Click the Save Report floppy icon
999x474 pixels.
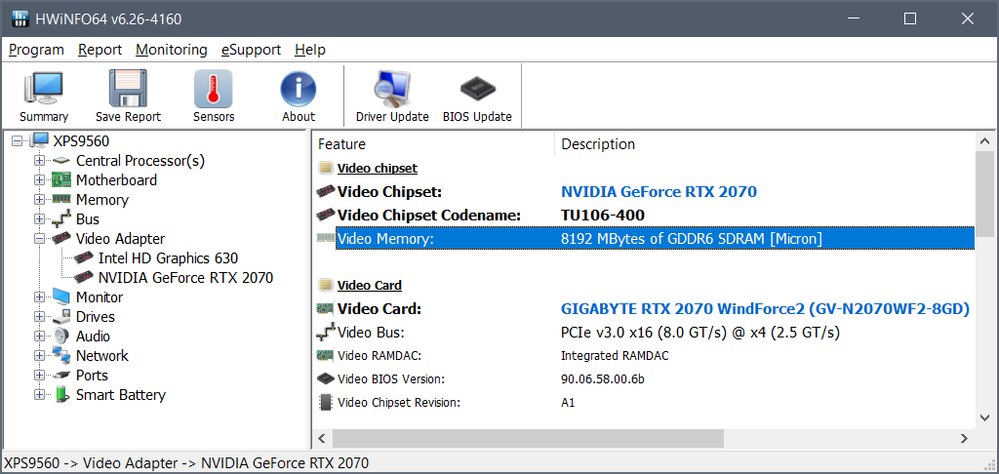[x=128, y=89]
